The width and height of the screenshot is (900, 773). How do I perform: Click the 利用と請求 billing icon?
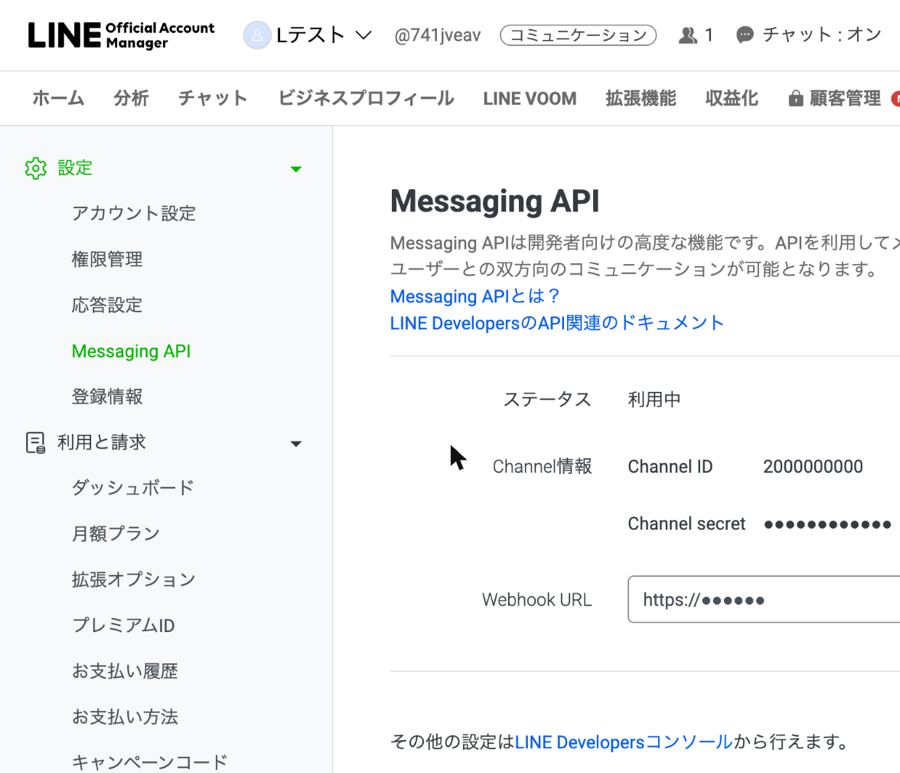click(36, 443)
